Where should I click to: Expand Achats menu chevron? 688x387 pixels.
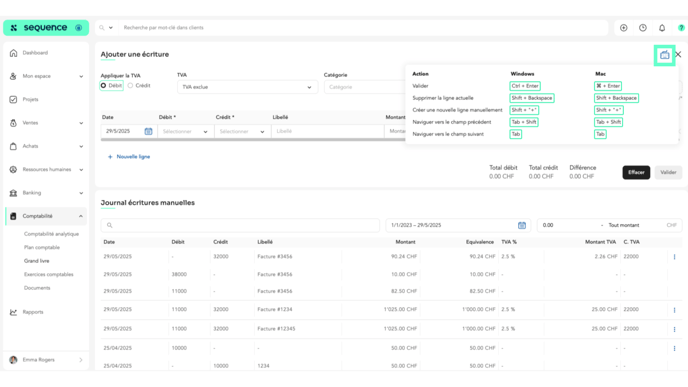coord(81,146)
